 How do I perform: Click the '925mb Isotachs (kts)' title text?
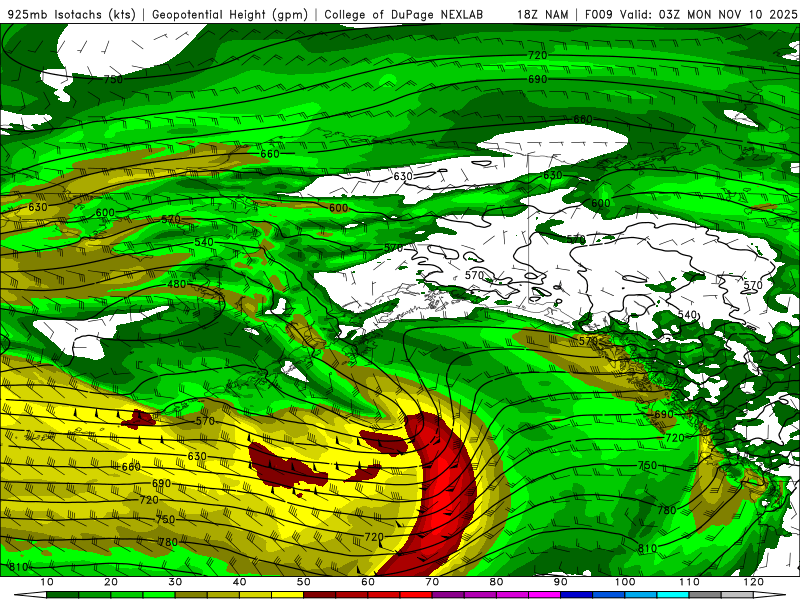(72, 14)
